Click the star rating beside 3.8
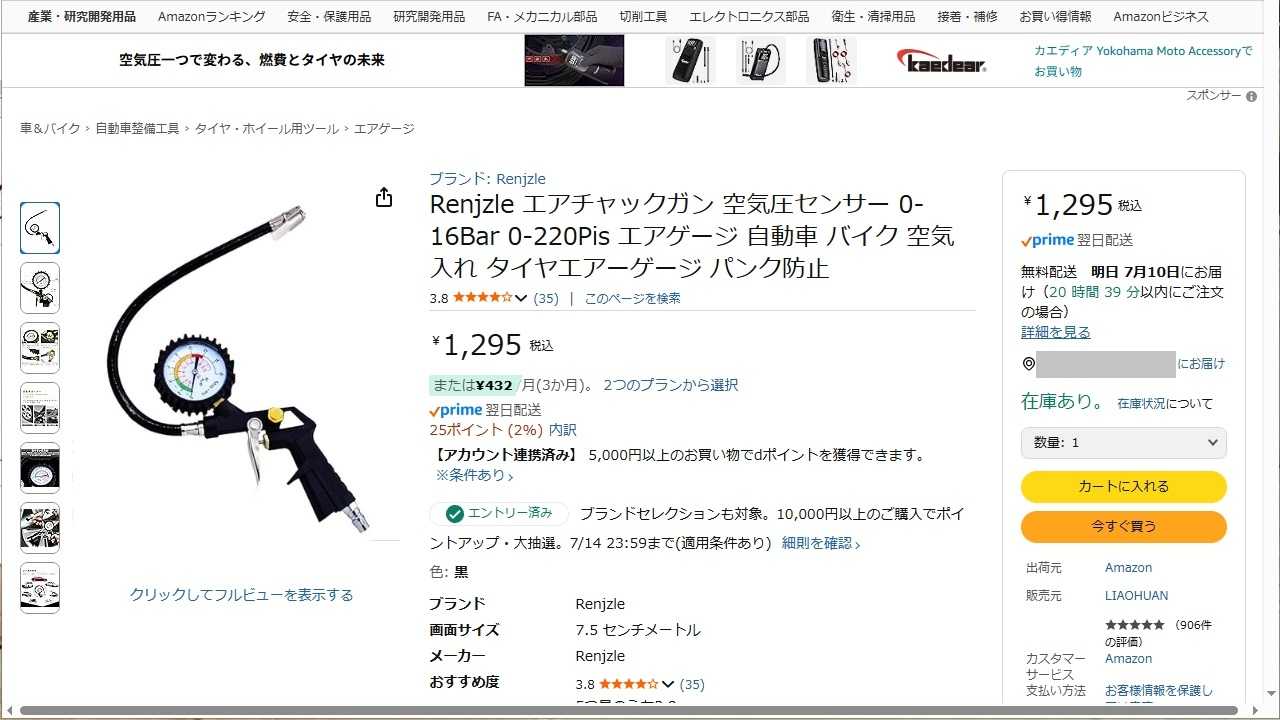The image size is (1280, 720). click(482, 298)
